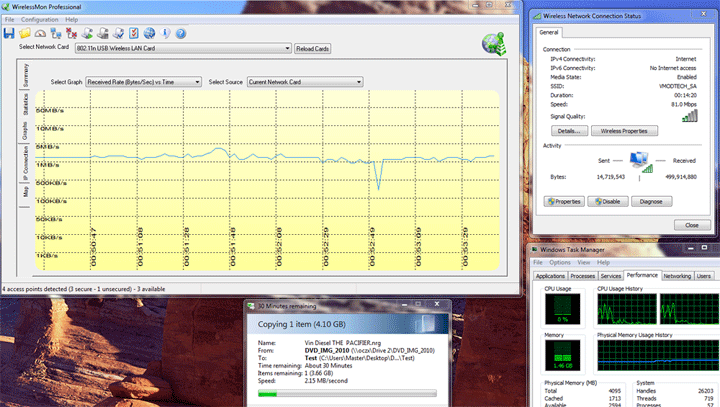Click the connected computers network icon

pos(56,33)
